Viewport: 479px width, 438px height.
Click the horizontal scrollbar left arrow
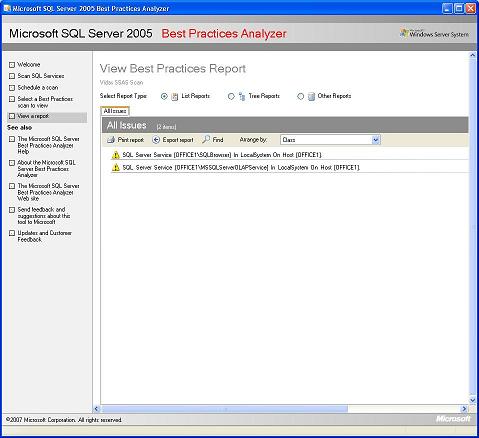[x=97, y=409]
